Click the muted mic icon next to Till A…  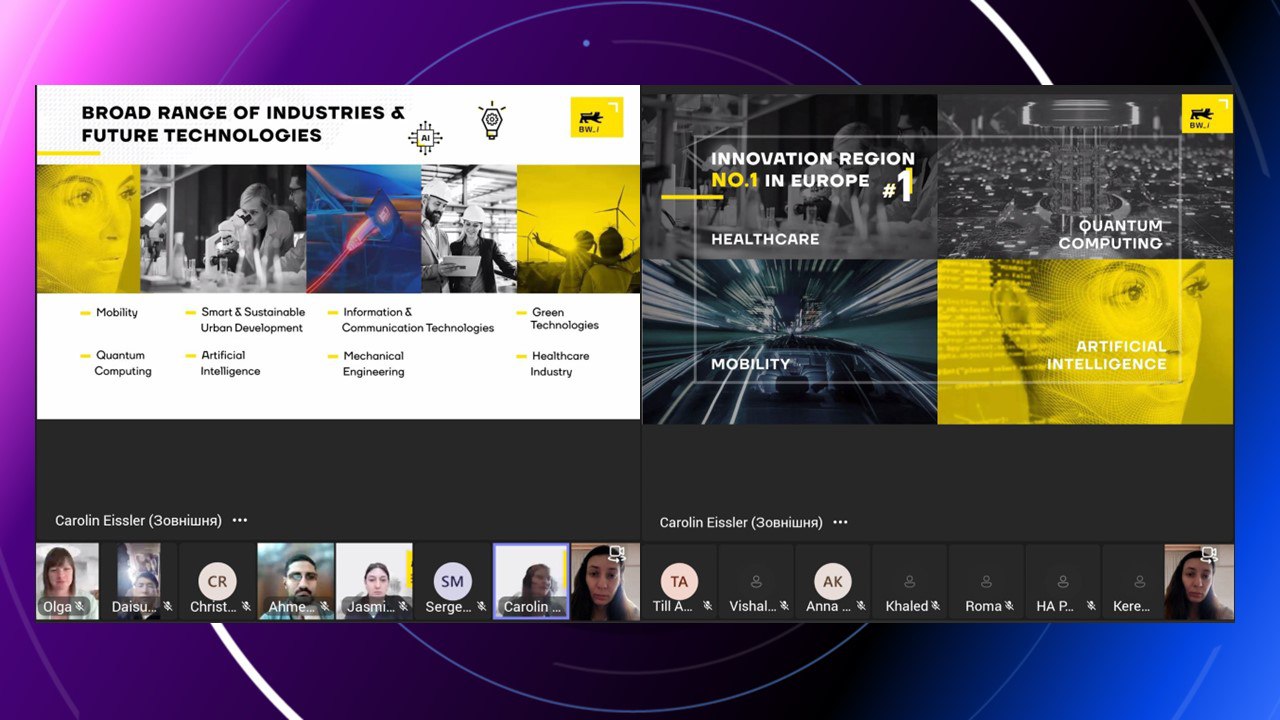tap(707, 606)
